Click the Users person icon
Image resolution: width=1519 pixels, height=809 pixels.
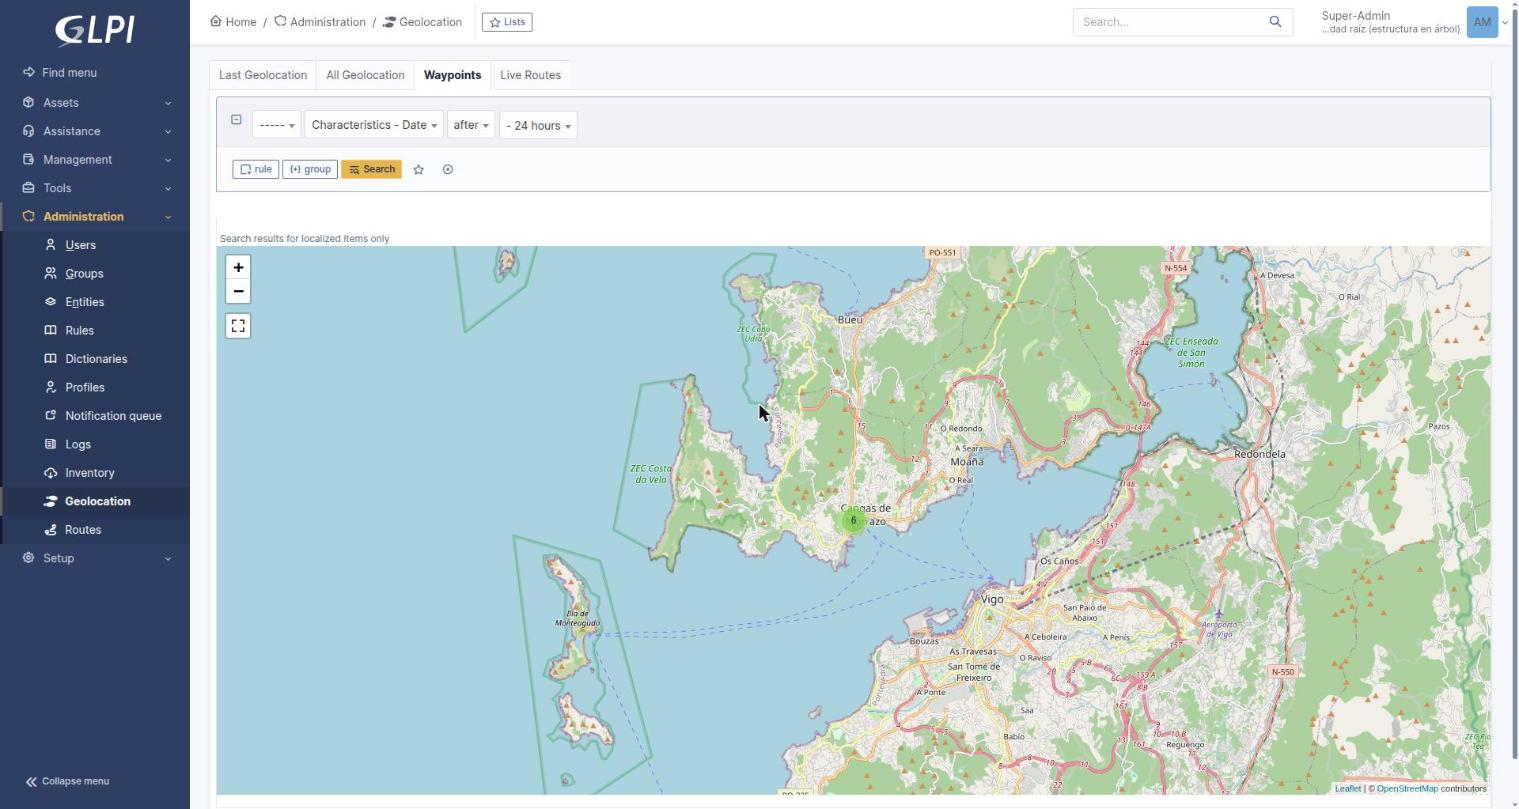(50, 245)
